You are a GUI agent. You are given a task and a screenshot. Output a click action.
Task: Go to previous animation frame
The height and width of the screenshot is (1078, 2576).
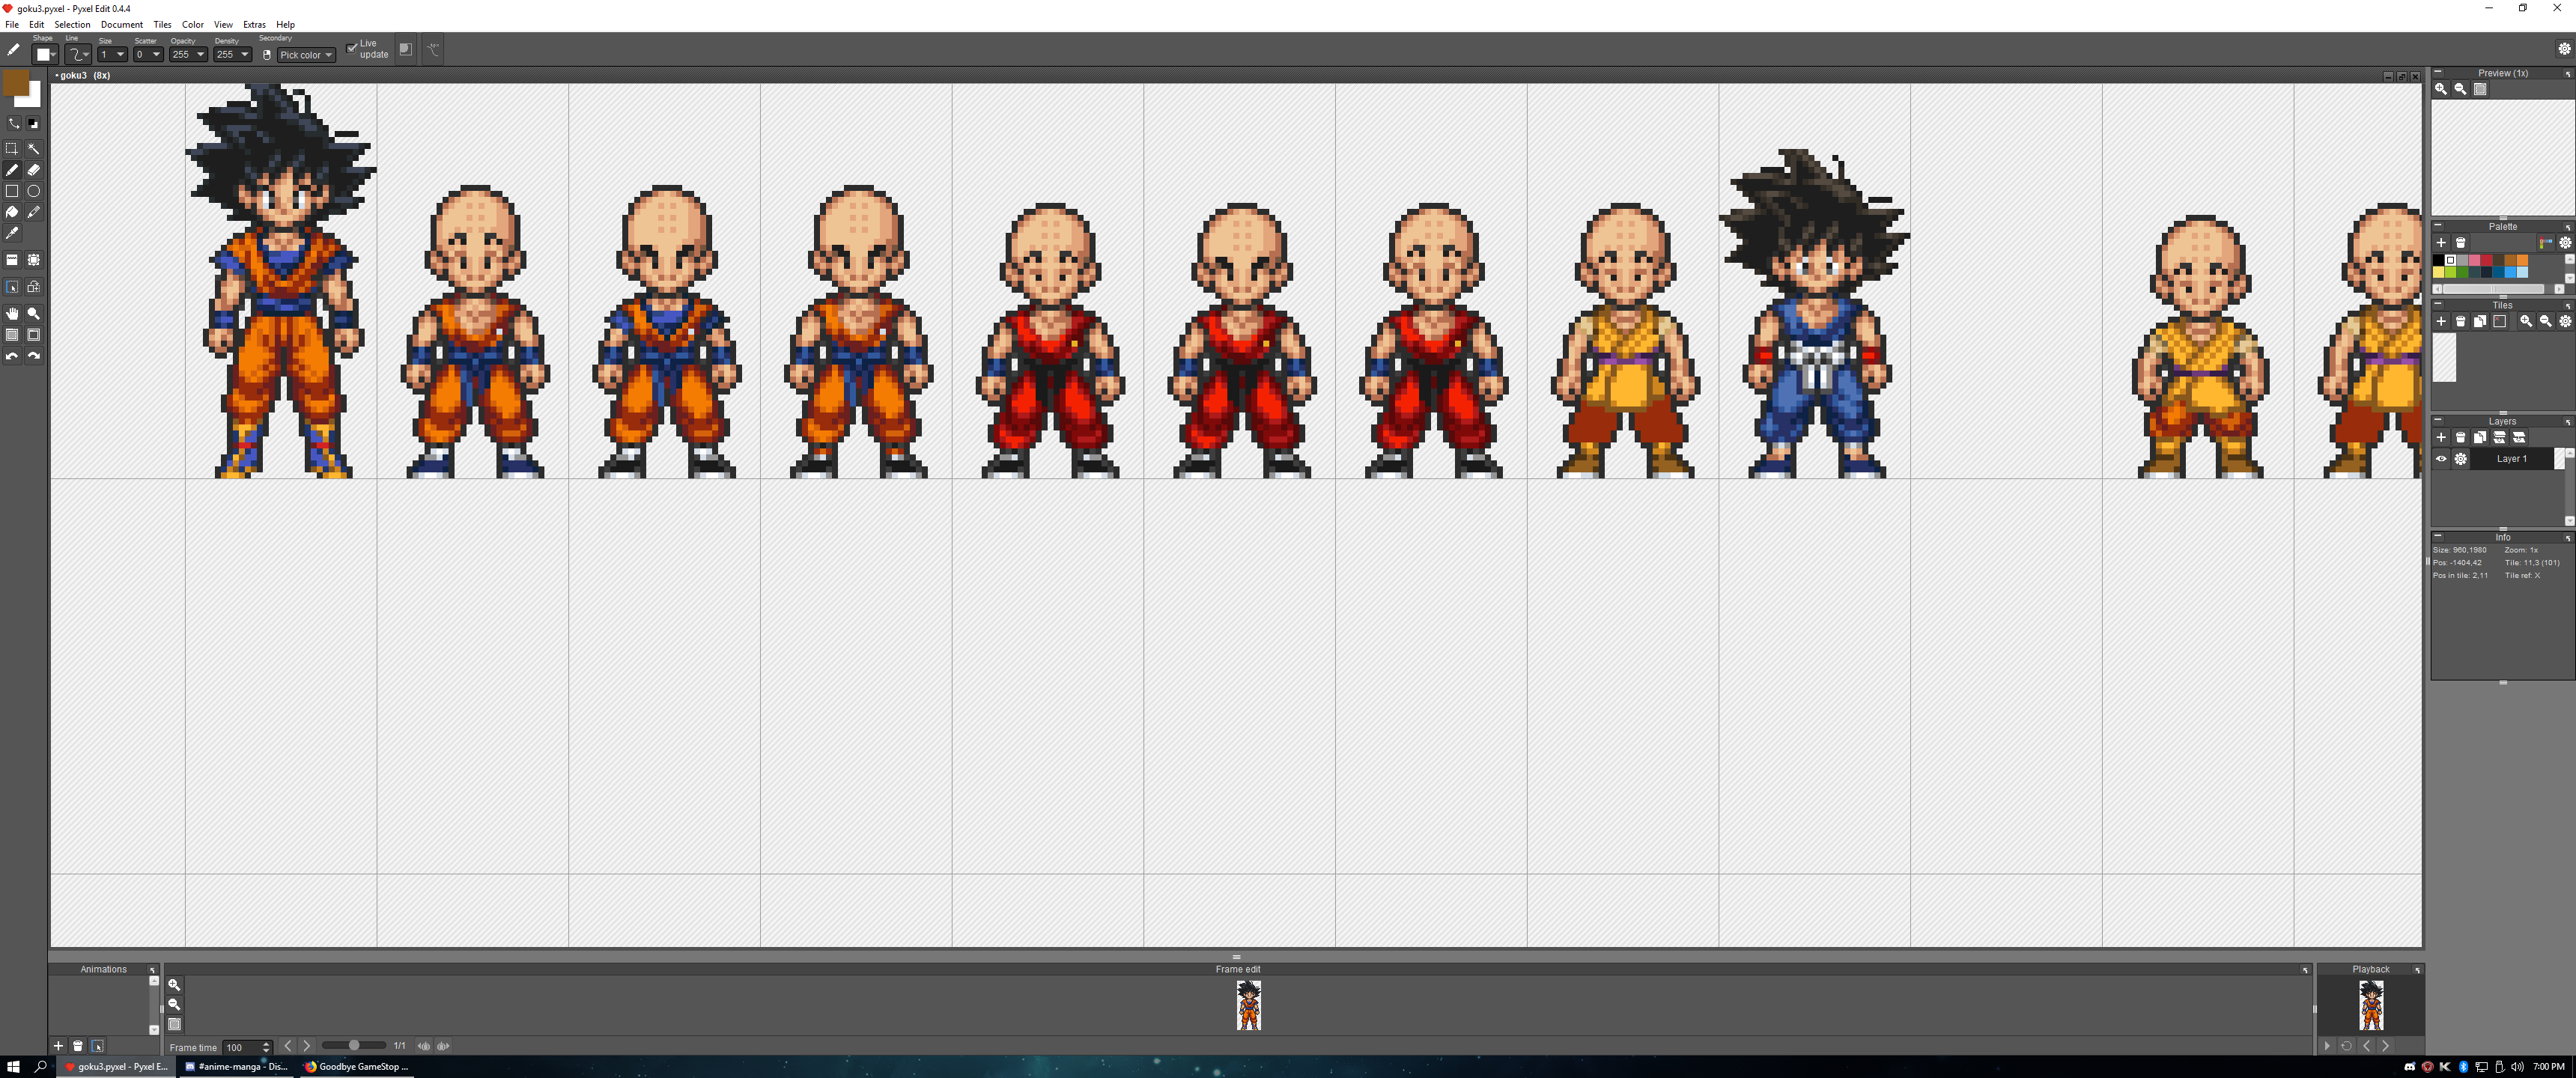click(288, 1046)
